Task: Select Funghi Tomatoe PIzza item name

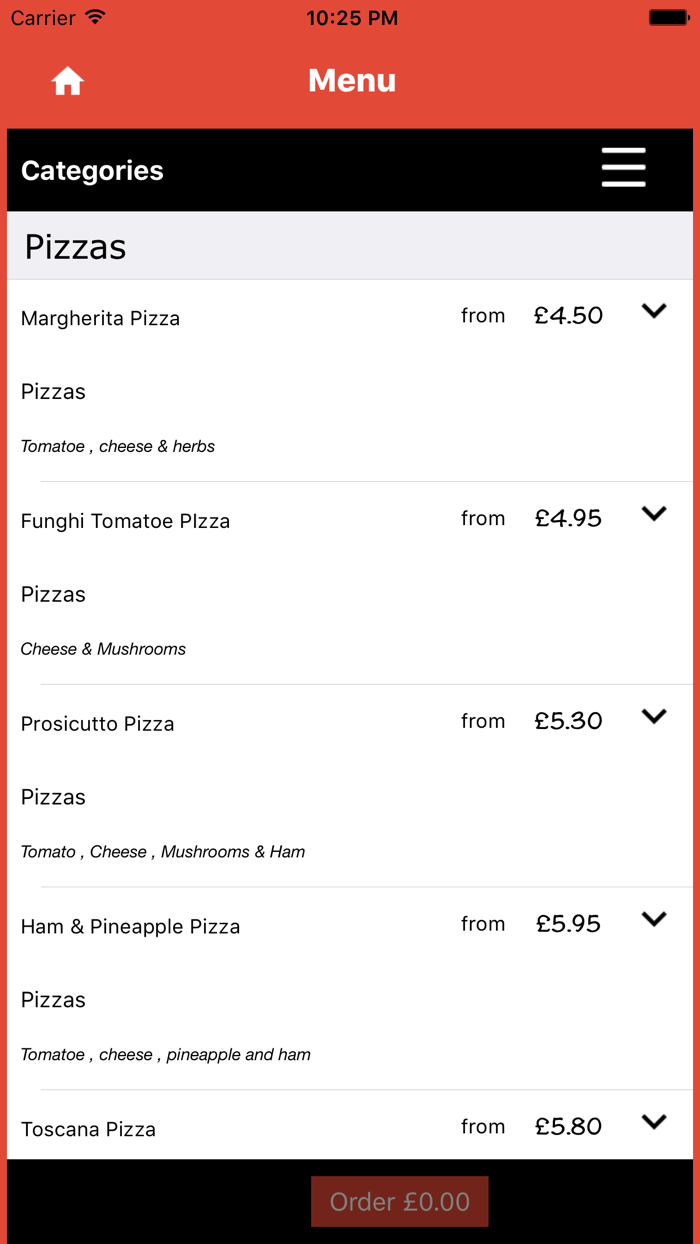Action: [x=125, y=521]
